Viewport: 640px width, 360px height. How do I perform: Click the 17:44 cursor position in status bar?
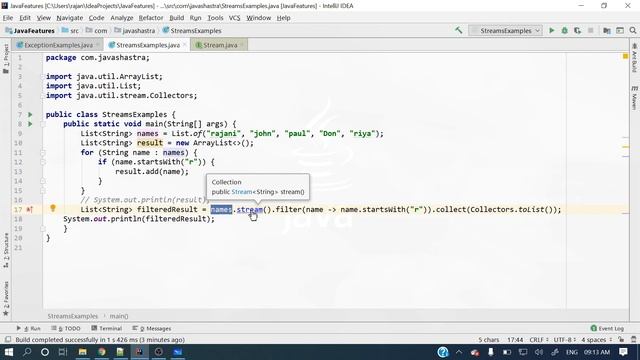pos(515,340)
